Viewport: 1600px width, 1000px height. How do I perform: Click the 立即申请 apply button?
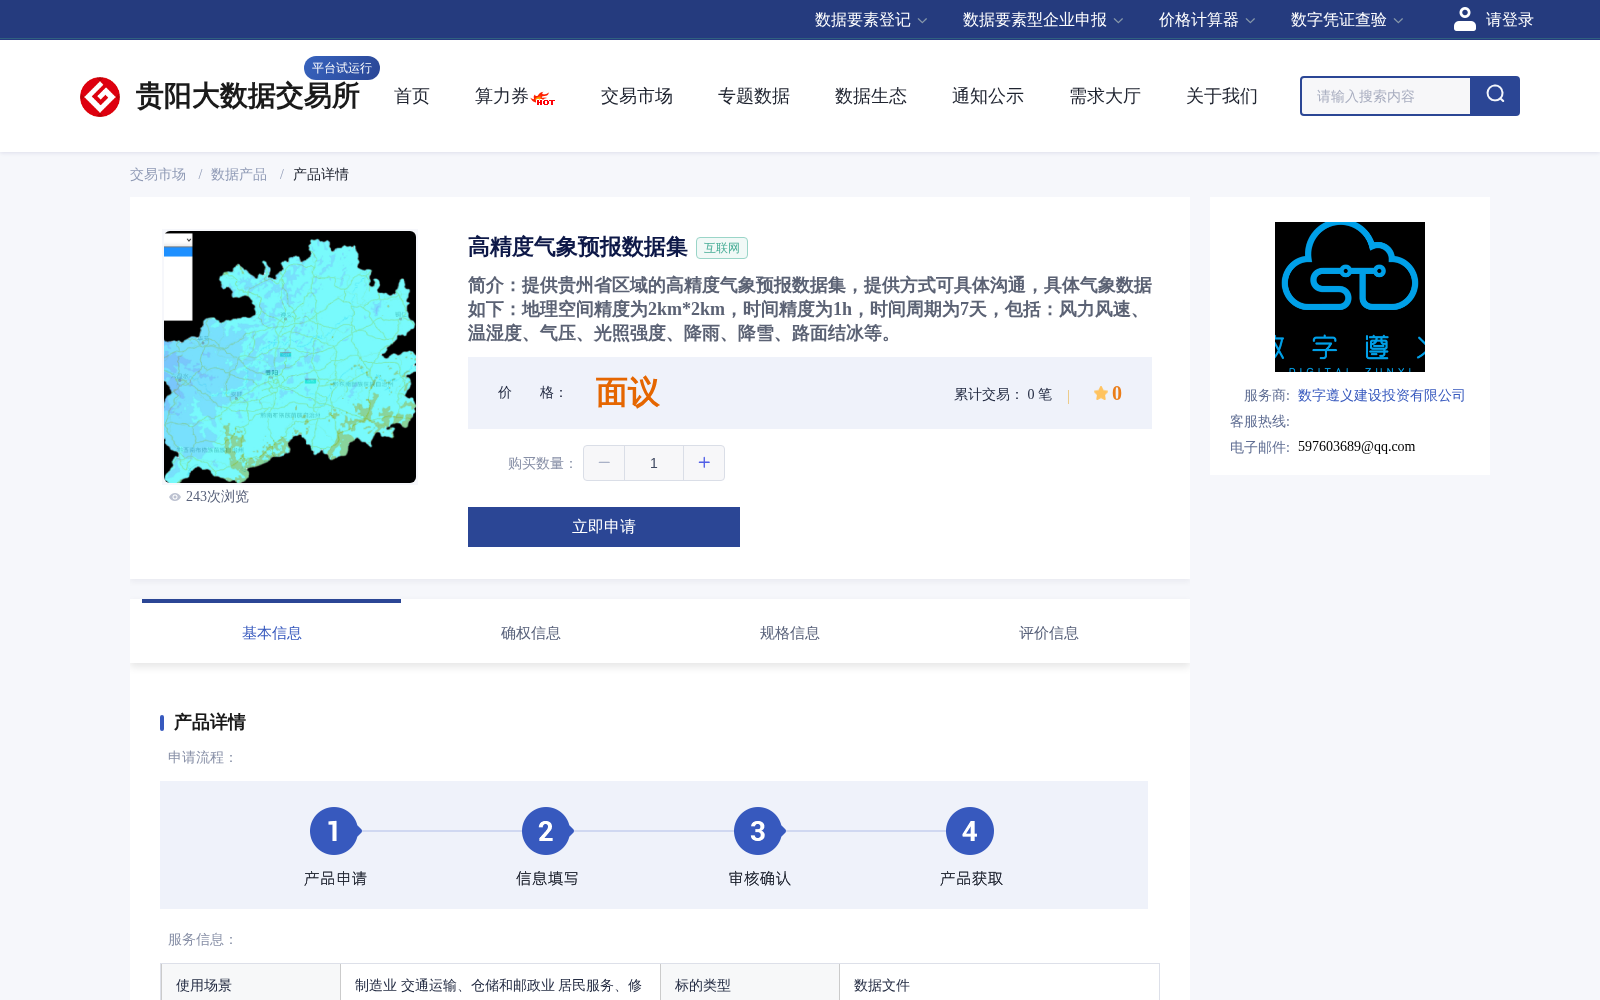coord(604,527)
